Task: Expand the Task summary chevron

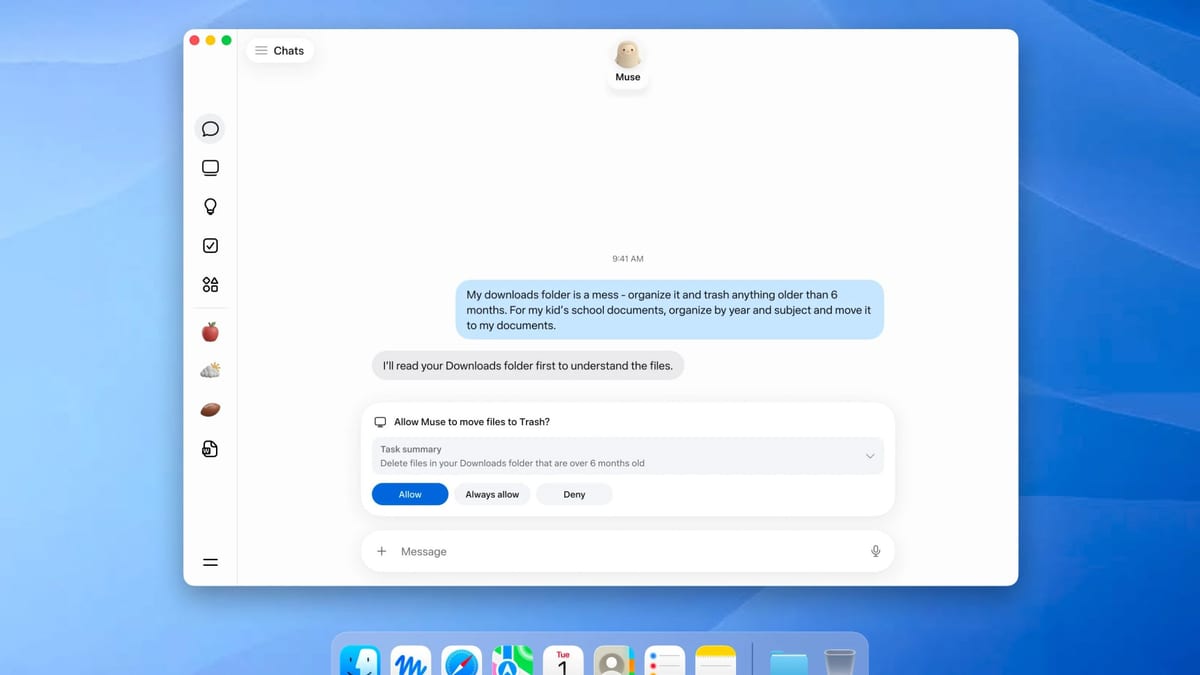Action: [x=870, y=456]
